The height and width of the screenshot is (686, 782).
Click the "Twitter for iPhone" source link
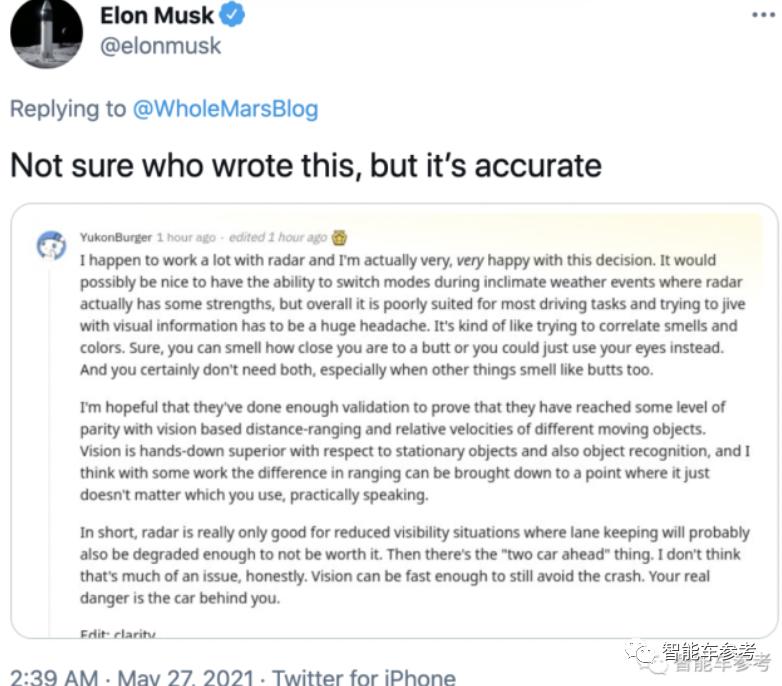(x=364, y=677)
